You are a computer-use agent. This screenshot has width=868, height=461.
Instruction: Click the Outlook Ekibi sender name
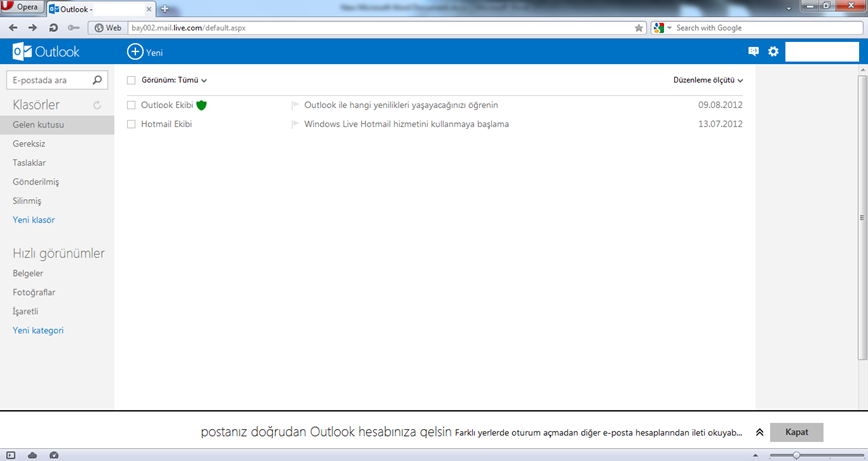pyautogui.click(x=167, y=105)
